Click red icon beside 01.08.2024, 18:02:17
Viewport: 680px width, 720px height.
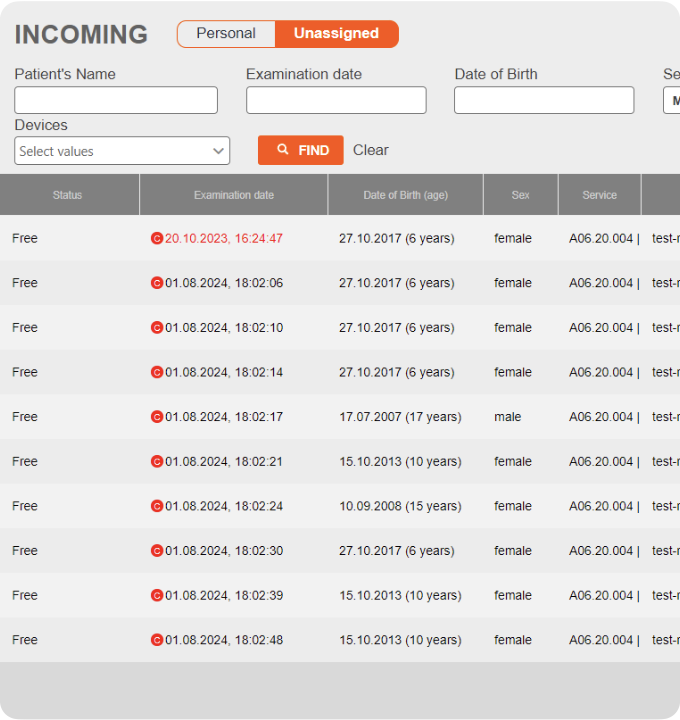coord(156,417)
